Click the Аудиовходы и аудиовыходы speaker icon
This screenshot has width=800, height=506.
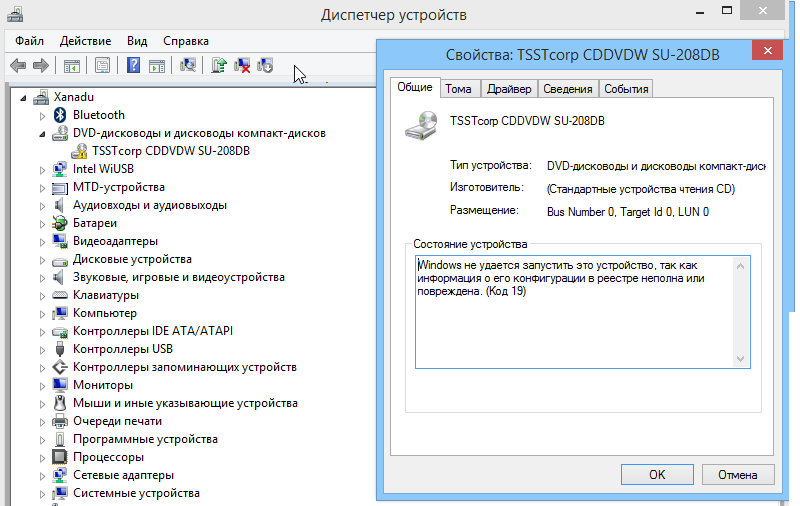[x=60, y=205]
